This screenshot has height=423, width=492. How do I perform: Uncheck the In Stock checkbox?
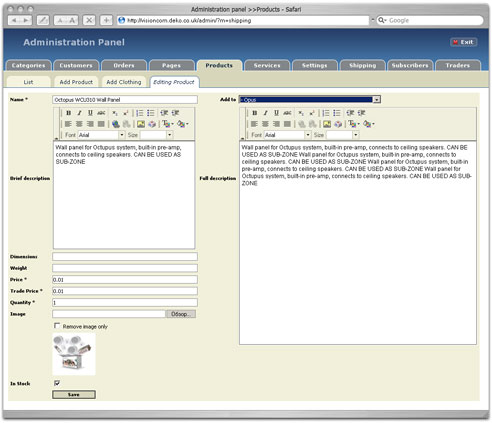tap(57, 383)
